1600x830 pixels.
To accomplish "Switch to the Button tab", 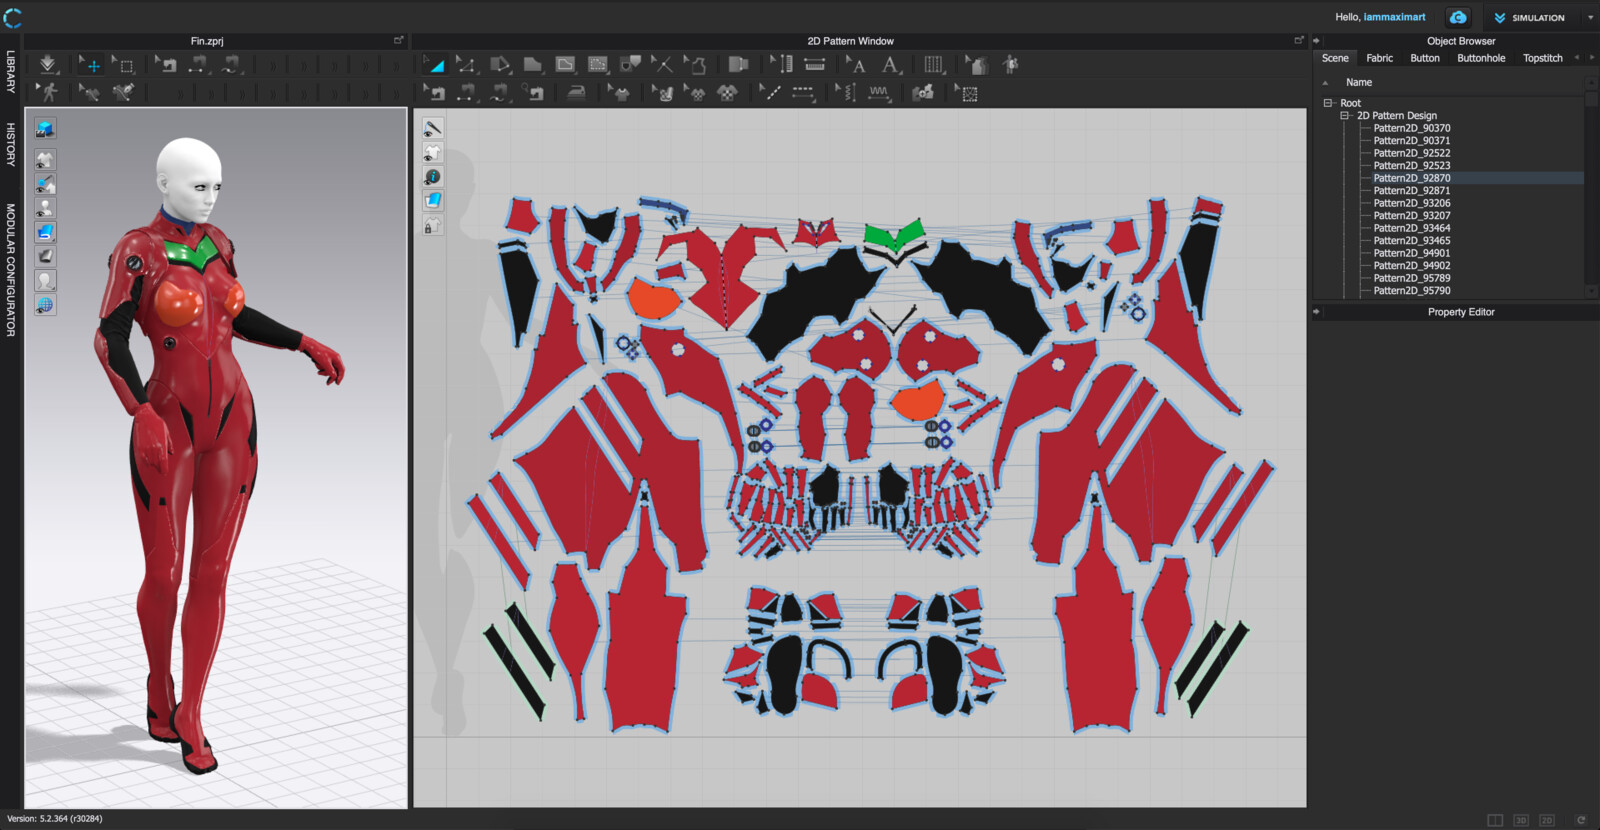I will 1425,58.
